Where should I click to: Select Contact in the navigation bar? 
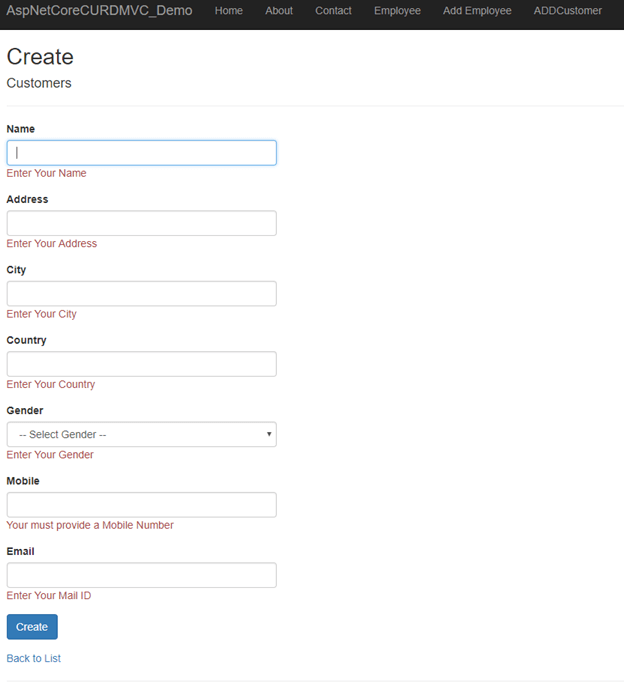tap(333, 11)
